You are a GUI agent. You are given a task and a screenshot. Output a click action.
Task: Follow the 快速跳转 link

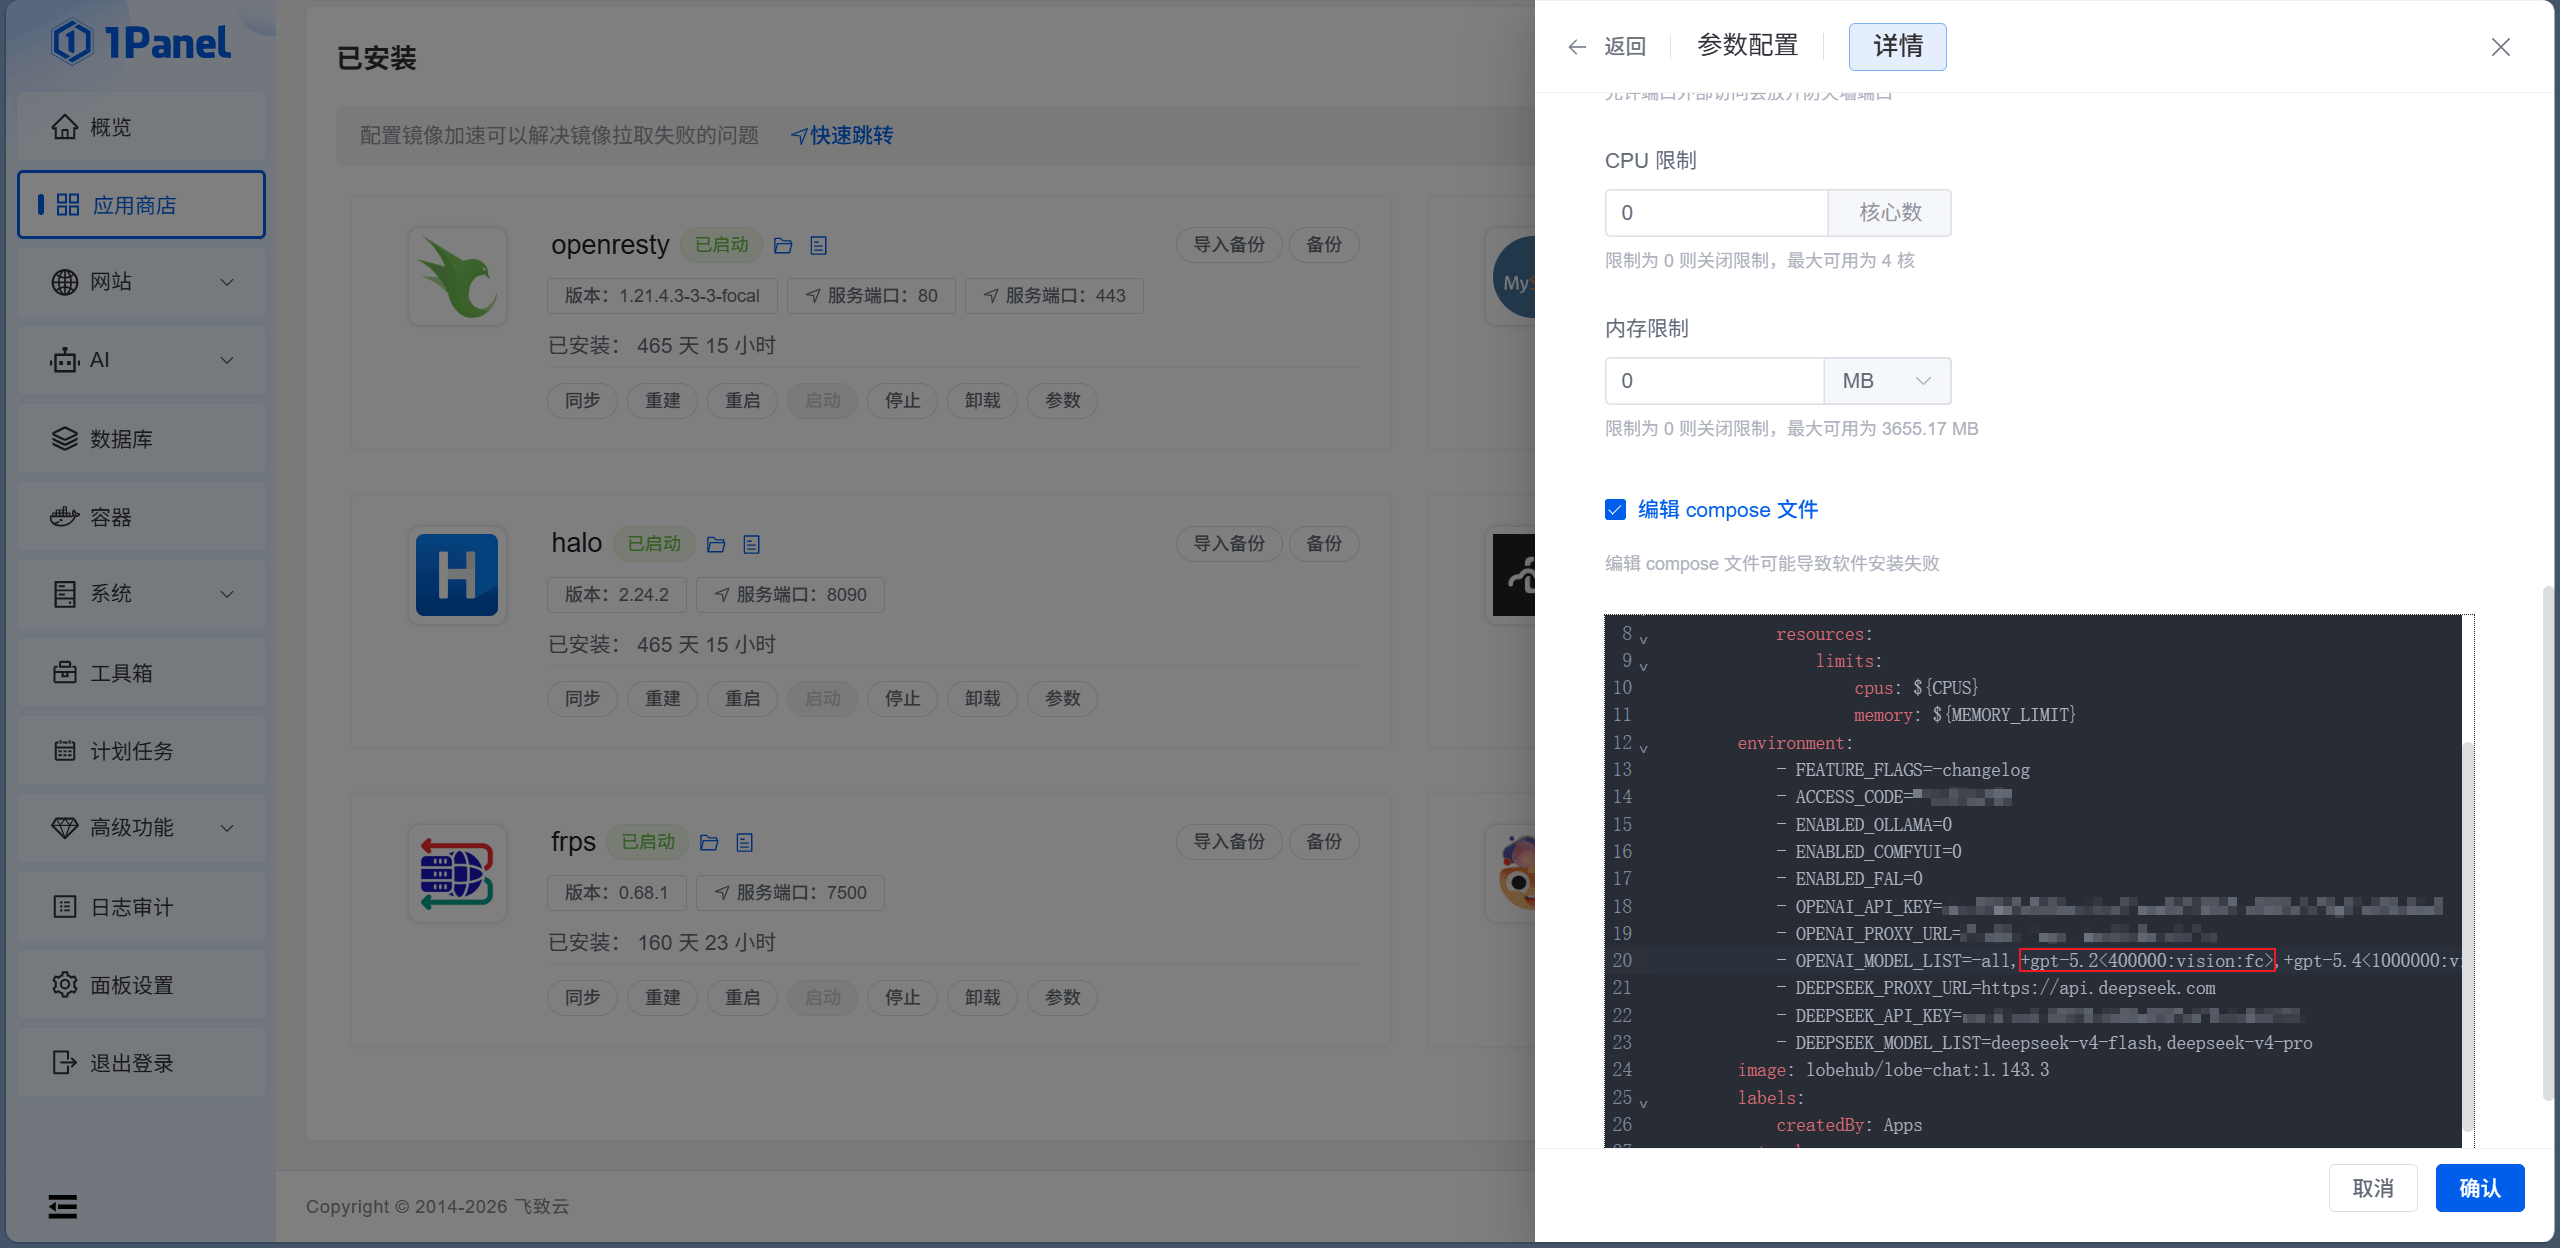pos(842,136)
